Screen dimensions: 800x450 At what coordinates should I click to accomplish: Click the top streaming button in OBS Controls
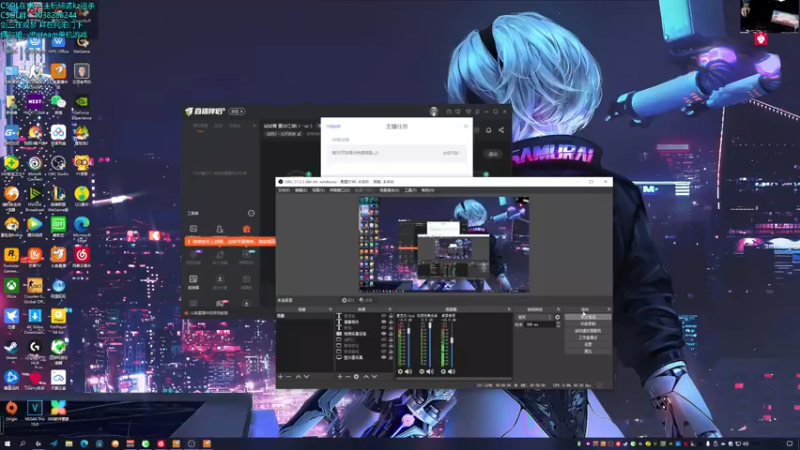[x=588, y=317]
